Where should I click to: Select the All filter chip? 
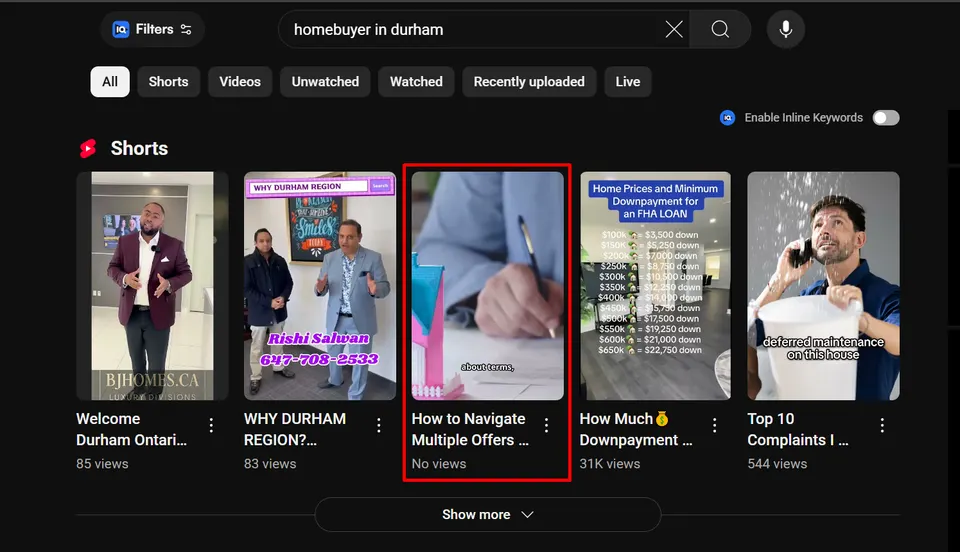click(x=110, y=82)
